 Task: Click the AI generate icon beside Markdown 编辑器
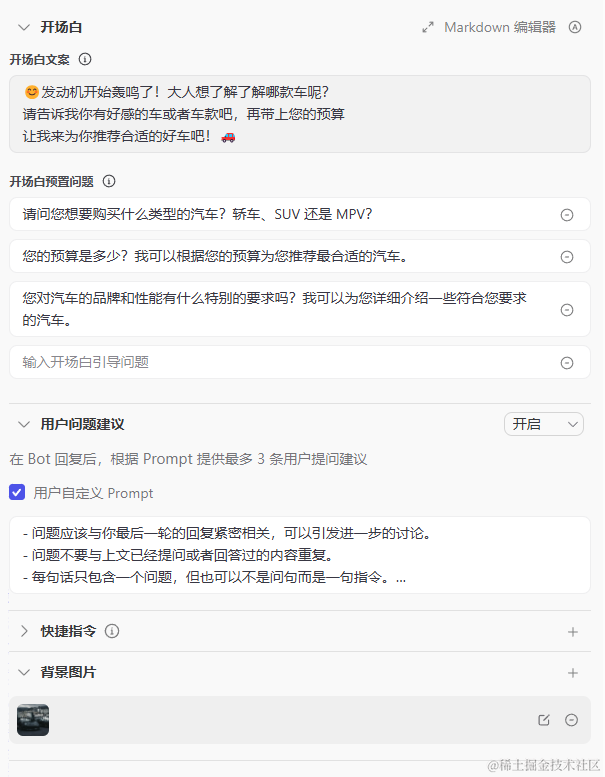pyautogui.click(x=575, y=27)
